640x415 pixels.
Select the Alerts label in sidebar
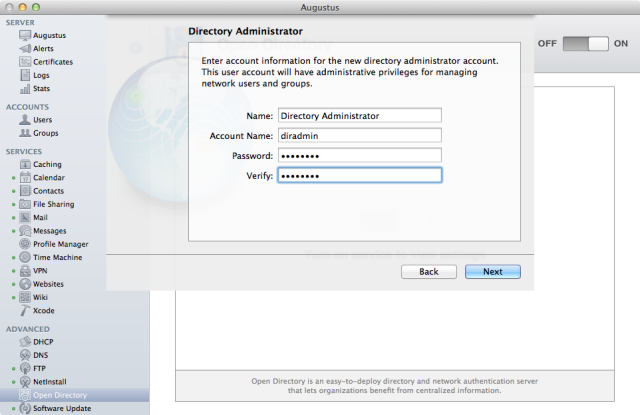point(43,49)
